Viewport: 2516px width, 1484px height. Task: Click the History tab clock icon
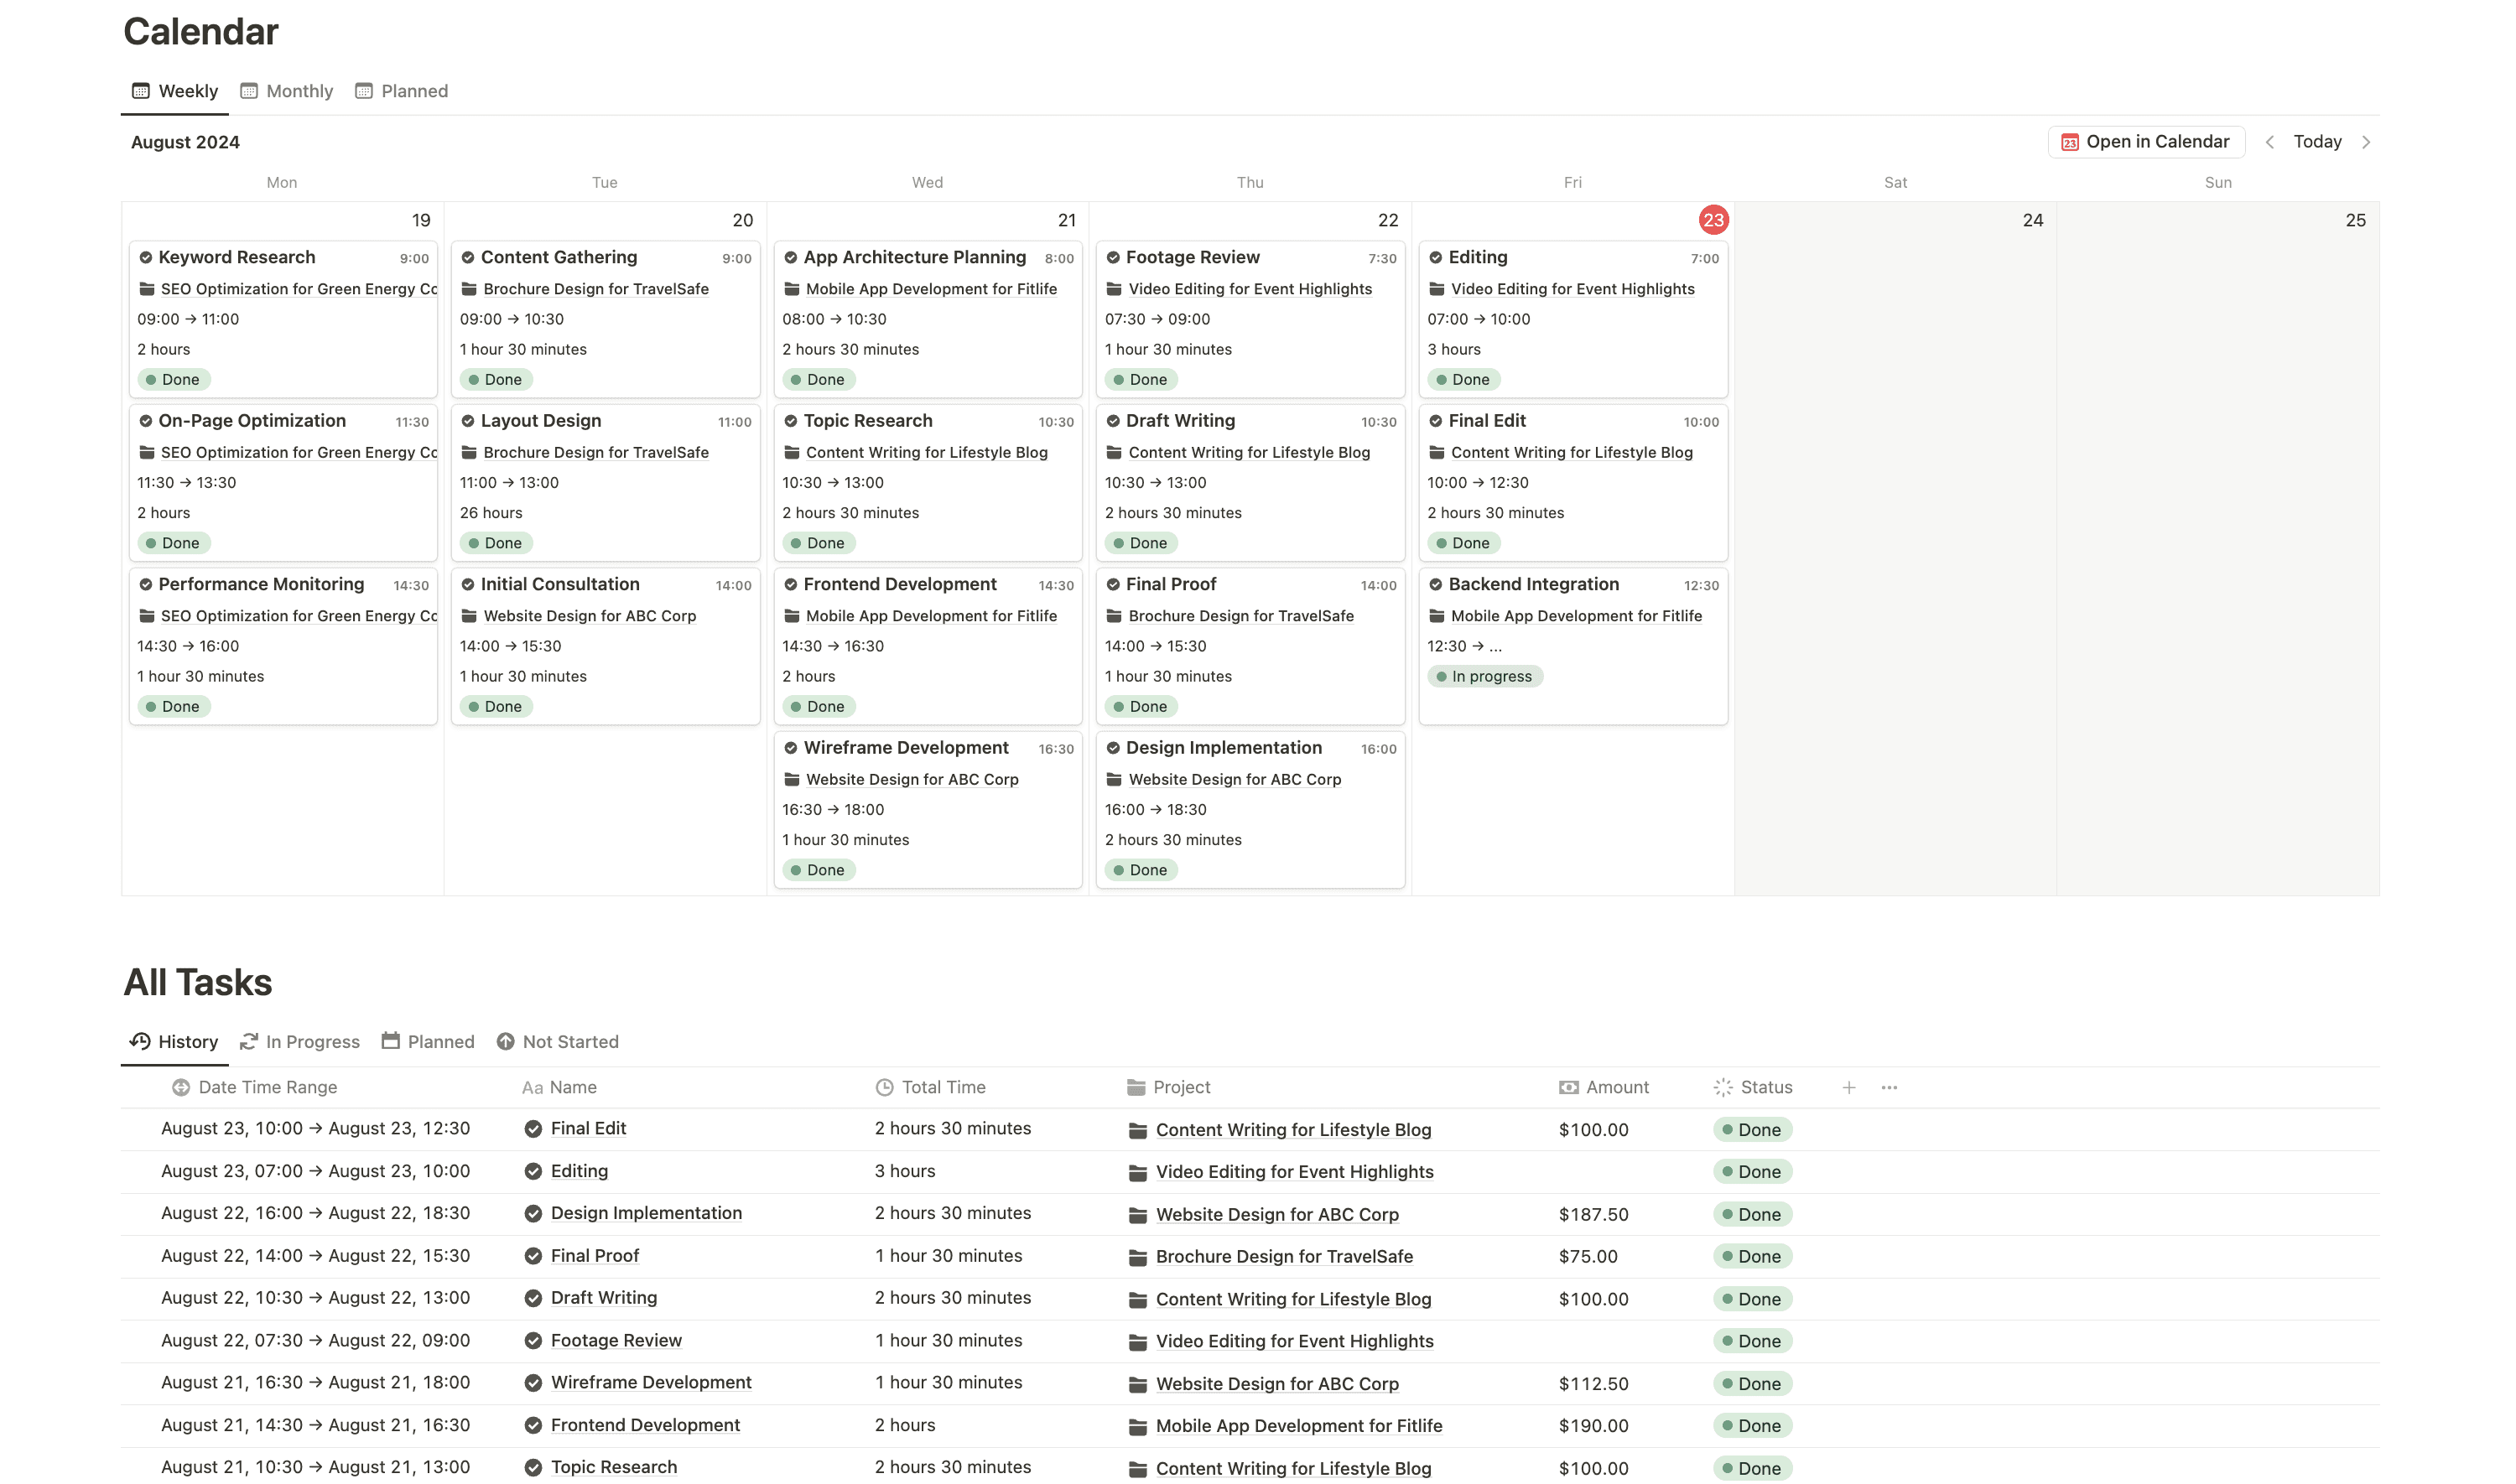coord(140,1041)
